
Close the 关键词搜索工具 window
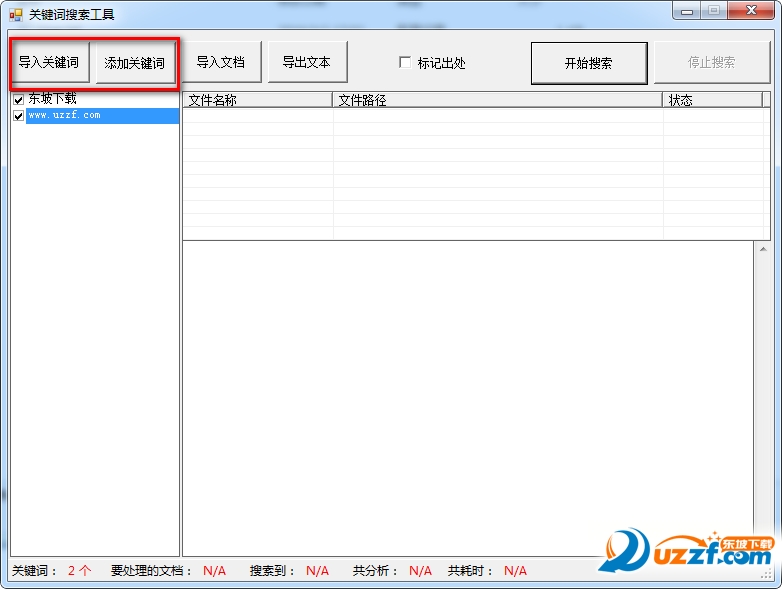click(752, 11)
